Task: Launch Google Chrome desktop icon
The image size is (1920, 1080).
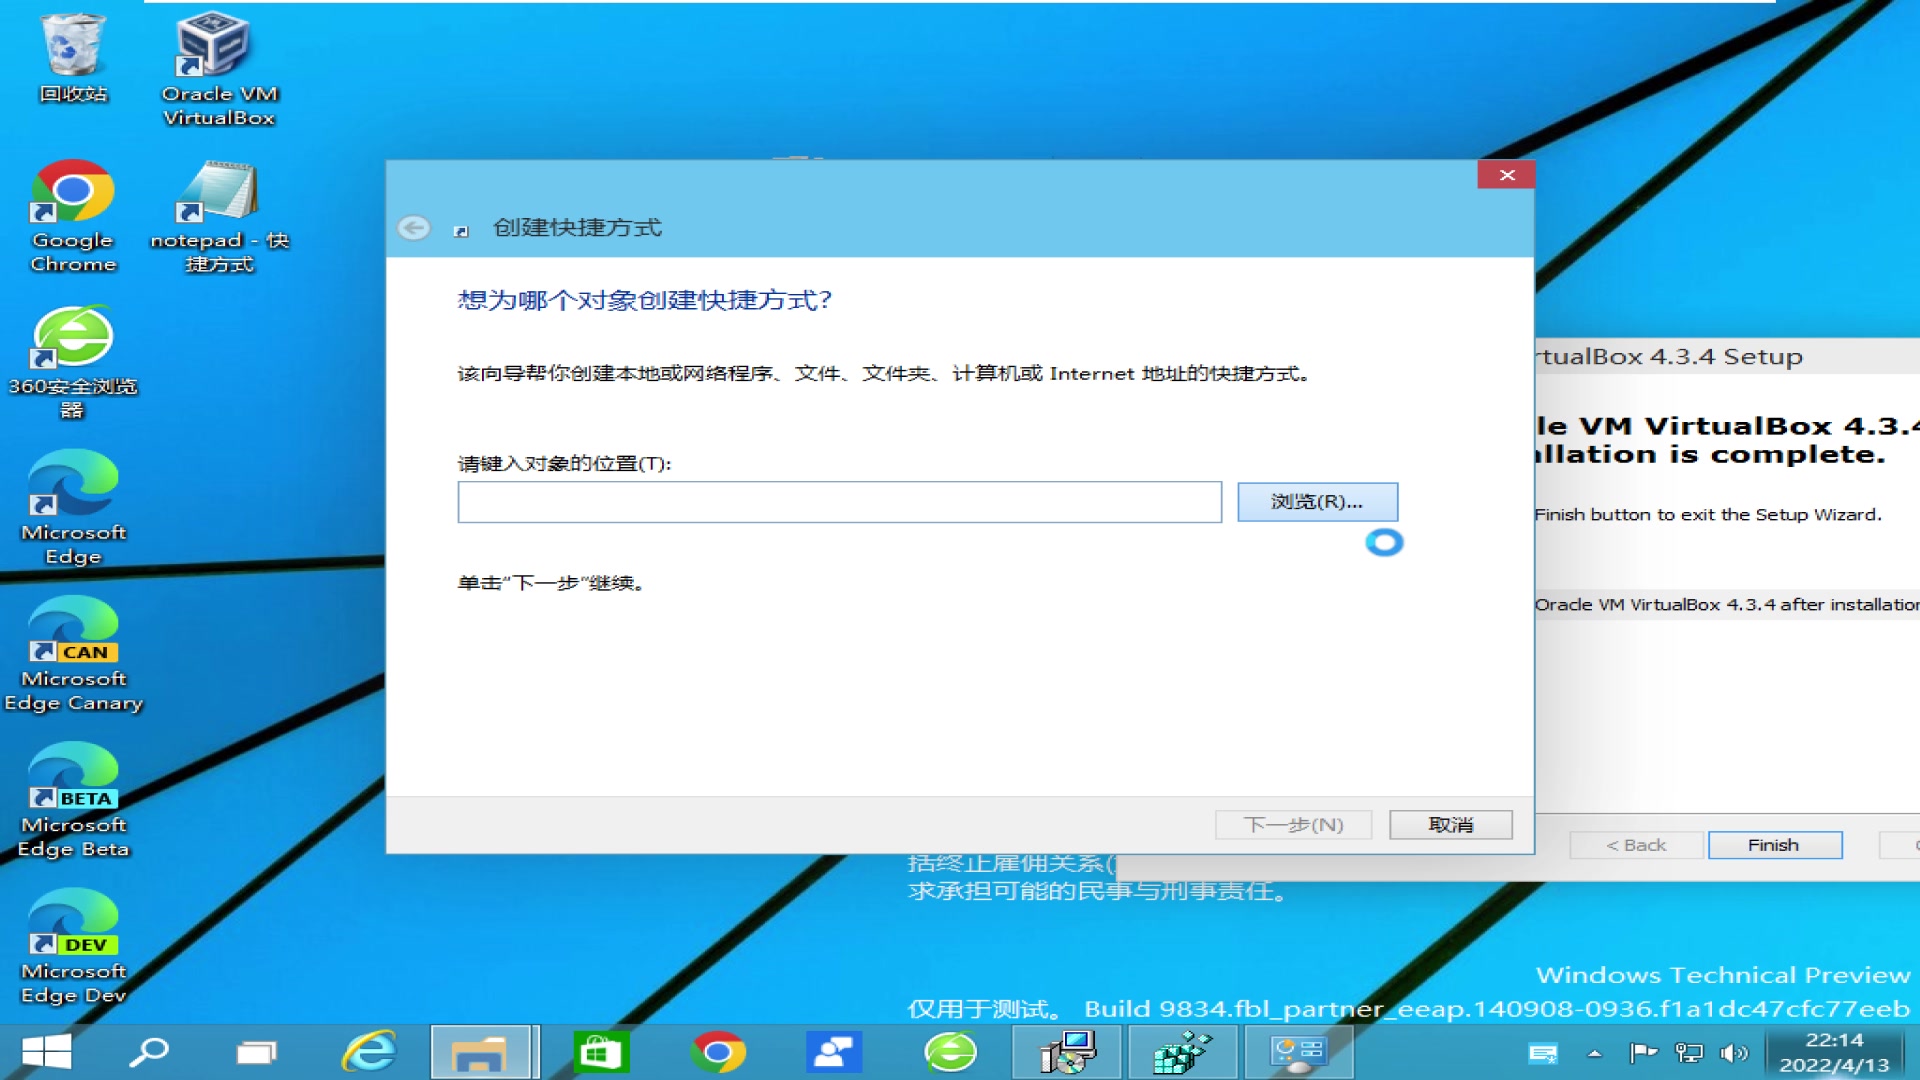Action: (71, 195)
